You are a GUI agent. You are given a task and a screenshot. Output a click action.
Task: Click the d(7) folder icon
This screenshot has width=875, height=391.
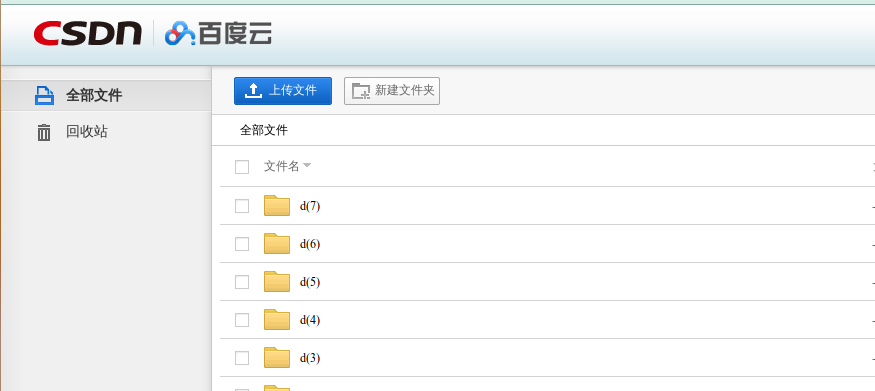(x=277, y=205)
